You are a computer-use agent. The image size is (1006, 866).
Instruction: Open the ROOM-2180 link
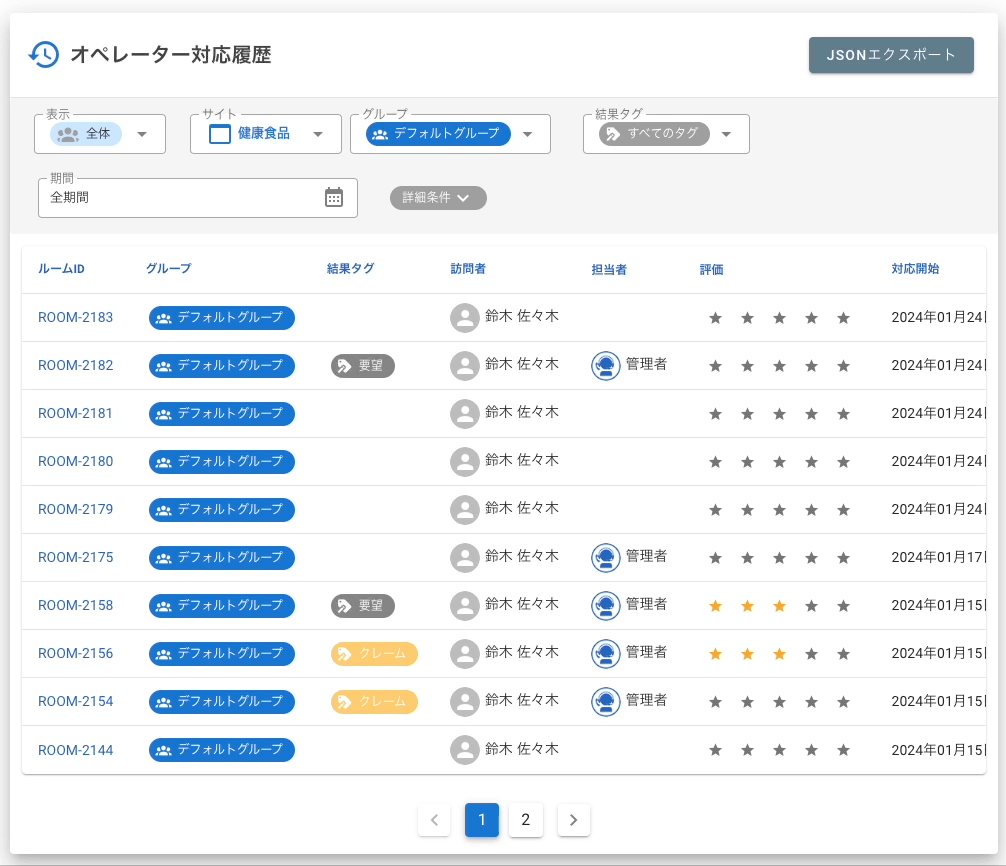tap(75, 462)
